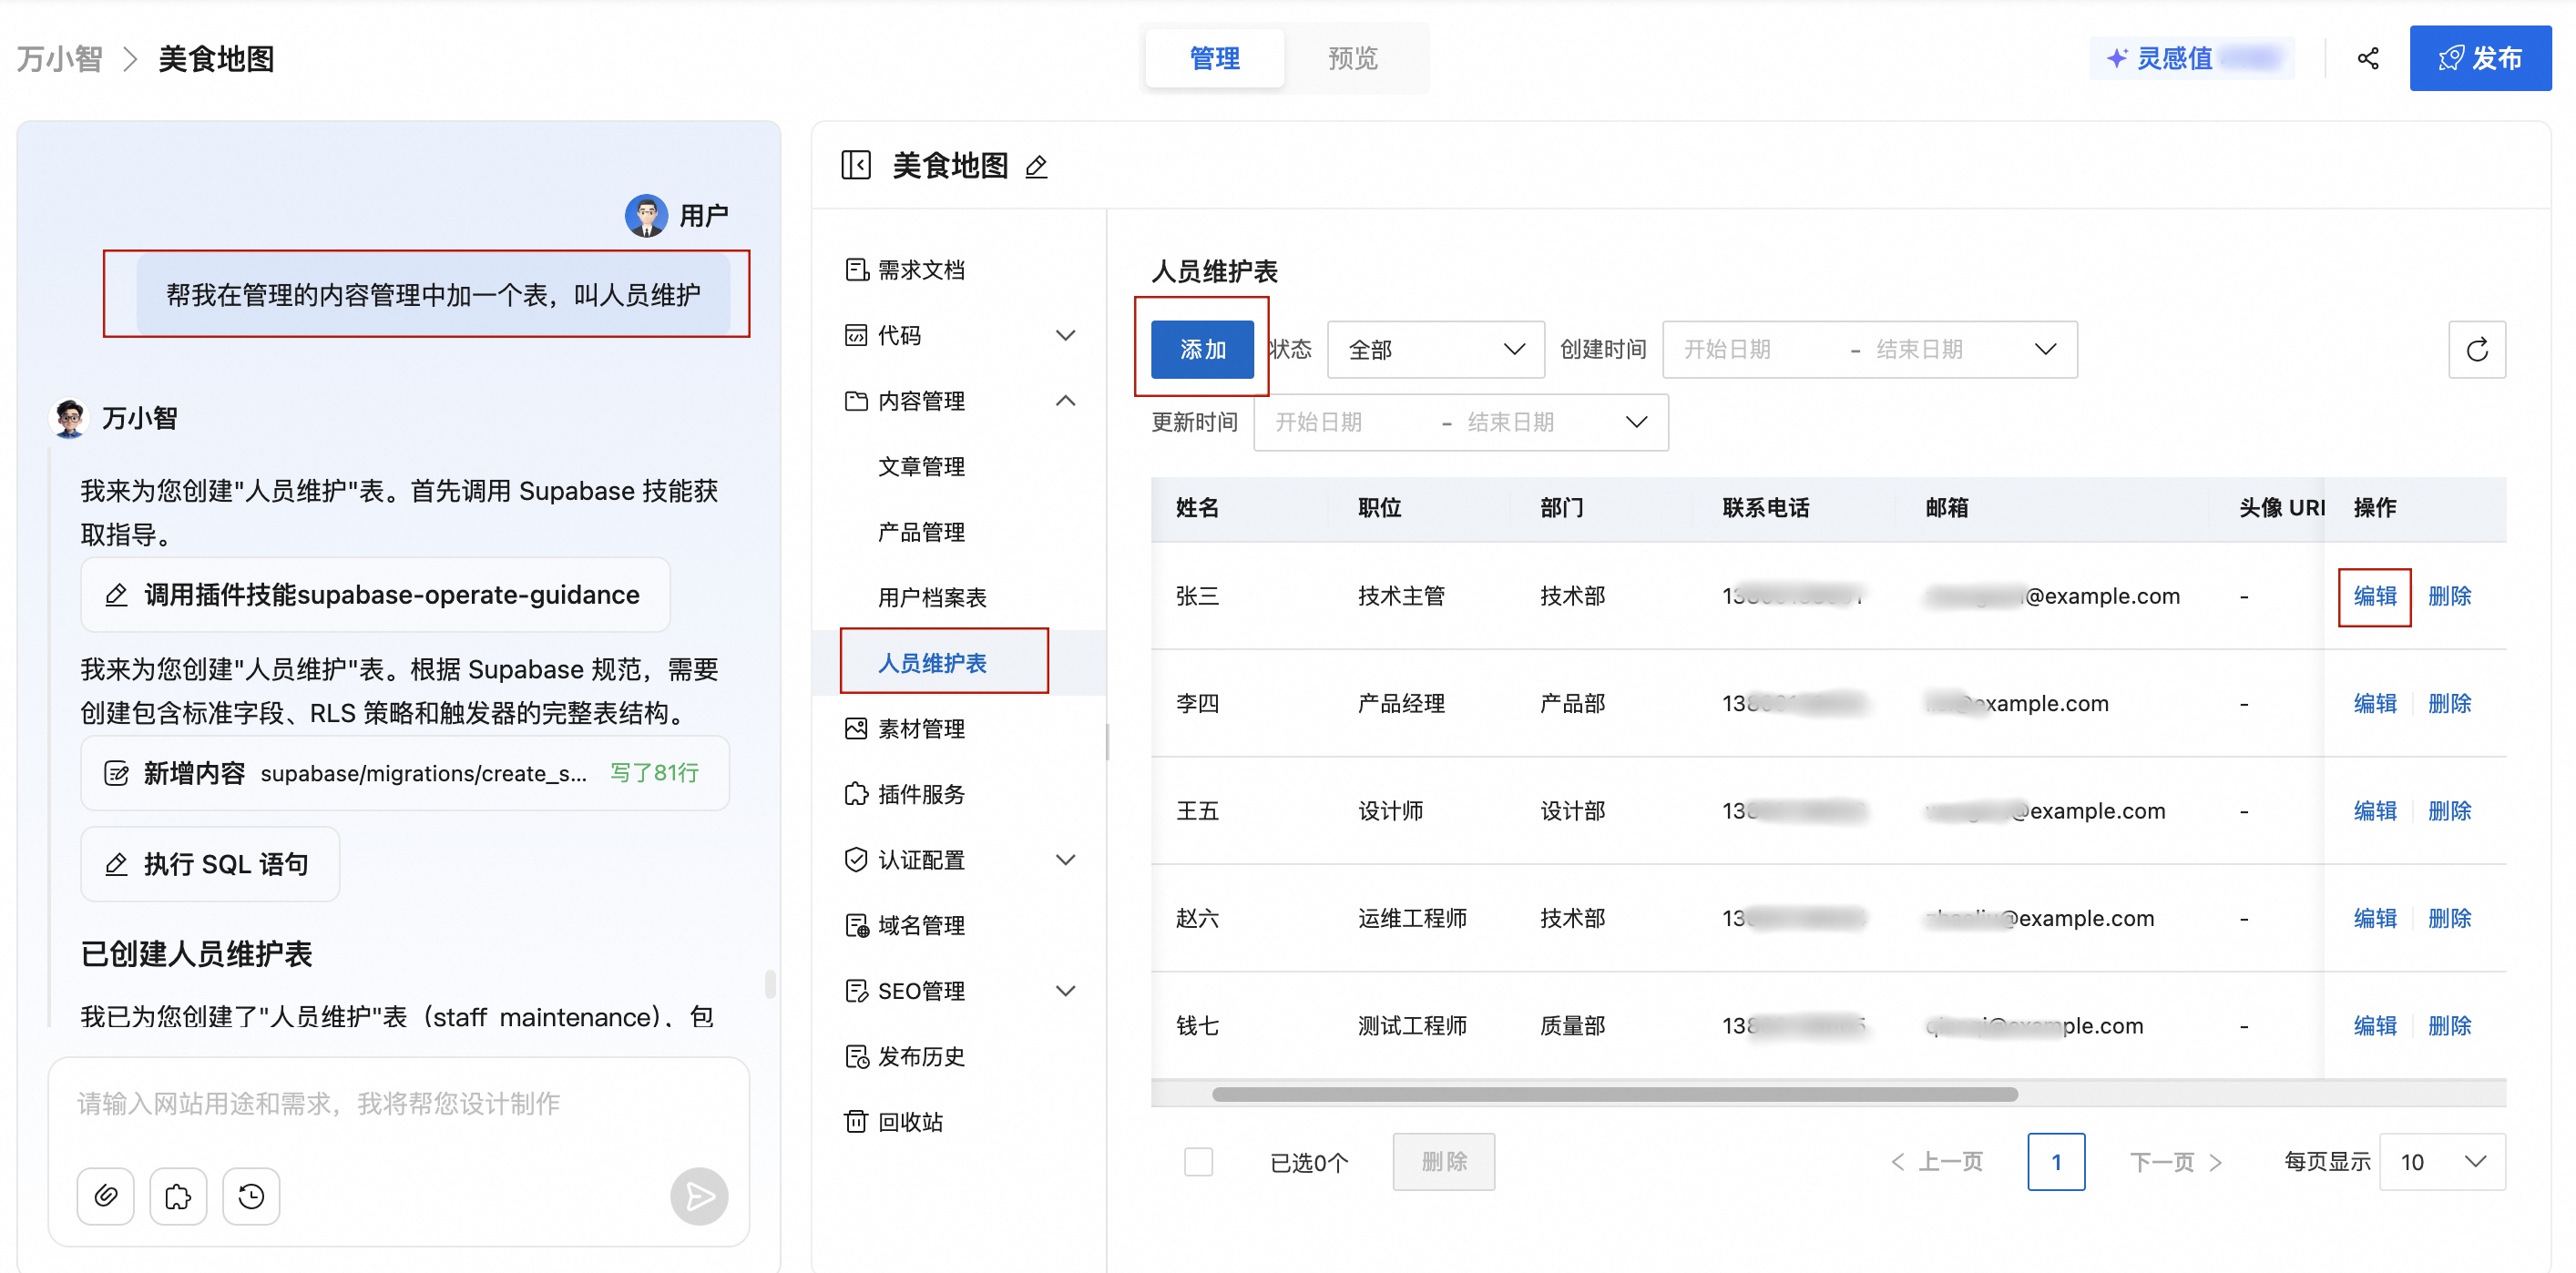Switch to the 预览 tab

tap(1352, 58)
